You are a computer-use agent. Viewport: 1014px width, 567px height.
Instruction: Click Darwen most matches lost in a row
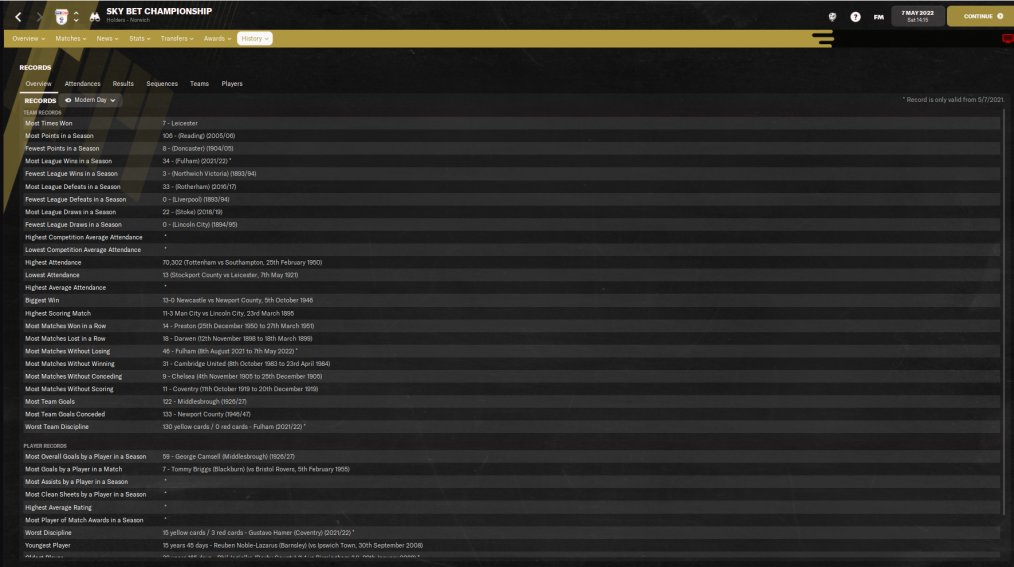(237, 339)
